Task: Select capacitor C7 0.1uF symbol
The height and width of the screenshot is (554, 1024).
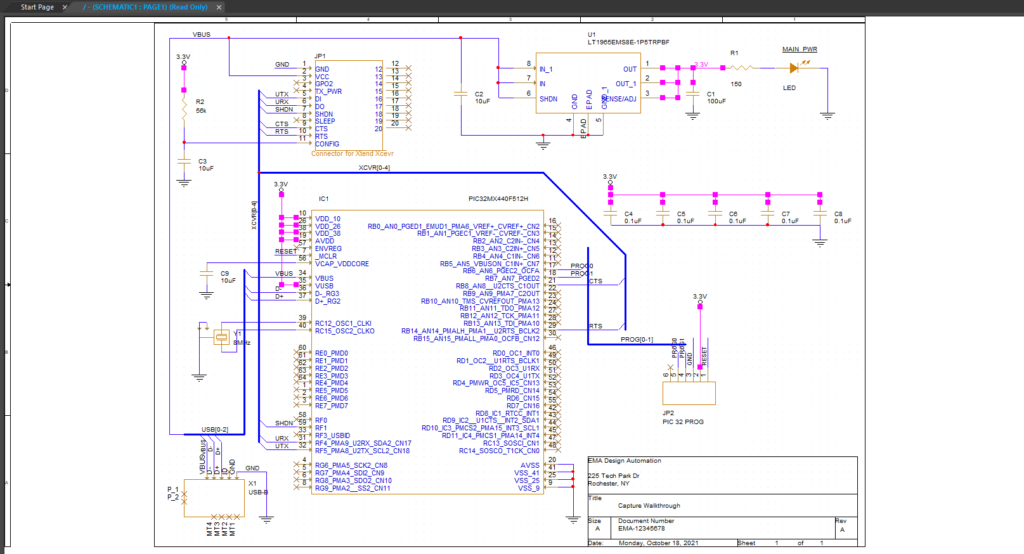Action: (x=767, y=214)
